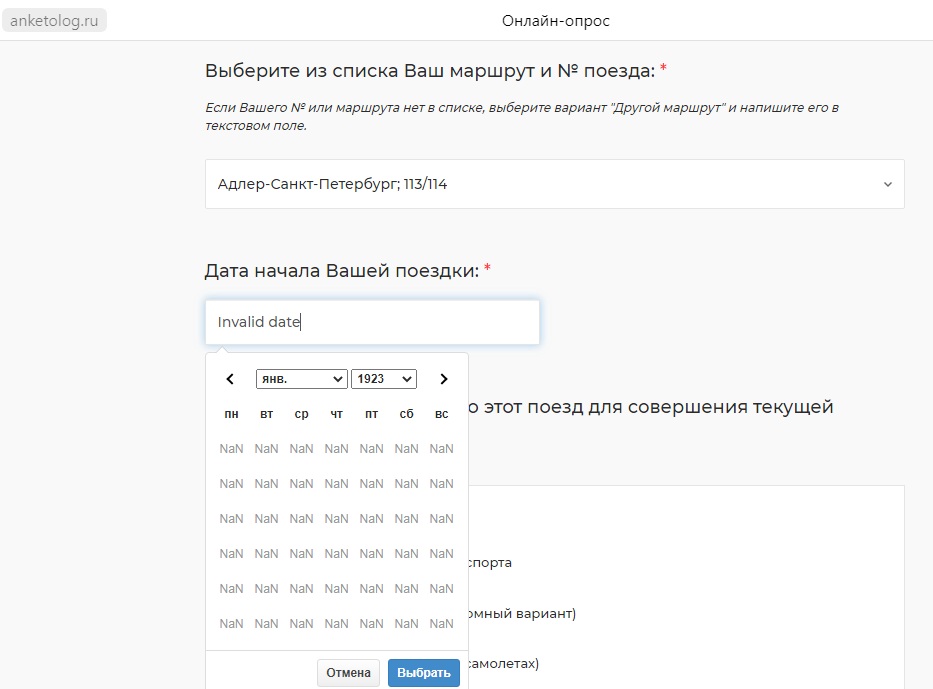Screen dimensions: 933x689
Task: Go to next month in calendar
Action: (444, 379)
